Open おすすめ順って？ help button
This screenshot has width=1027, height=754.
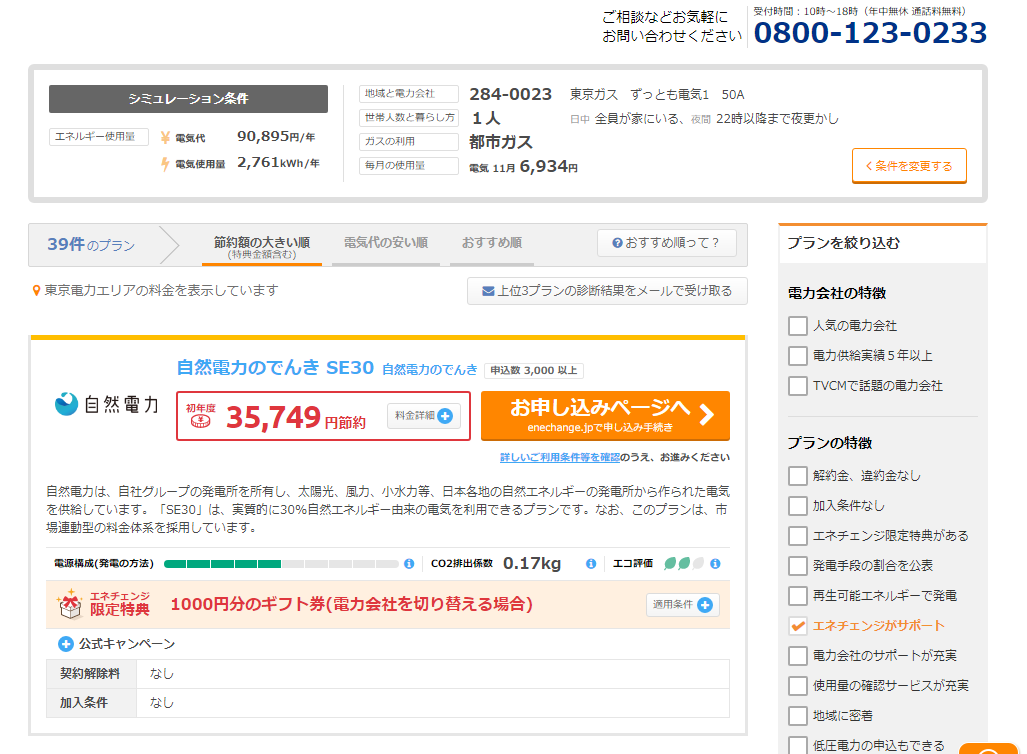(667, 243)
